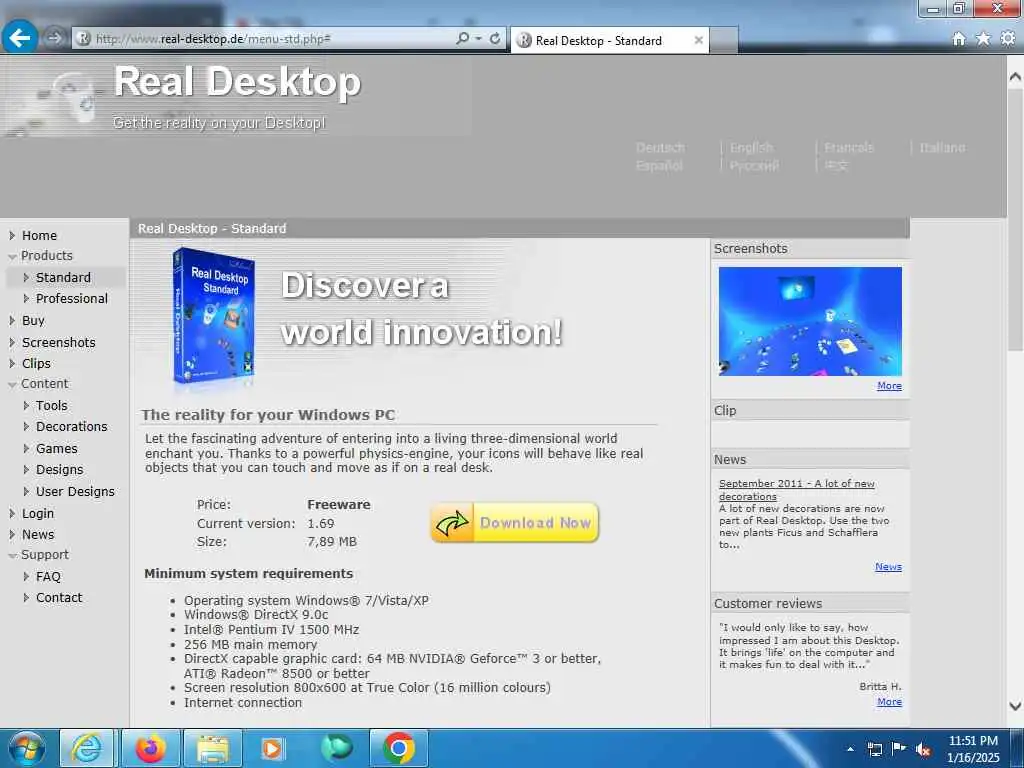Open the green round taskbar application icon

(x=336, y=748)
